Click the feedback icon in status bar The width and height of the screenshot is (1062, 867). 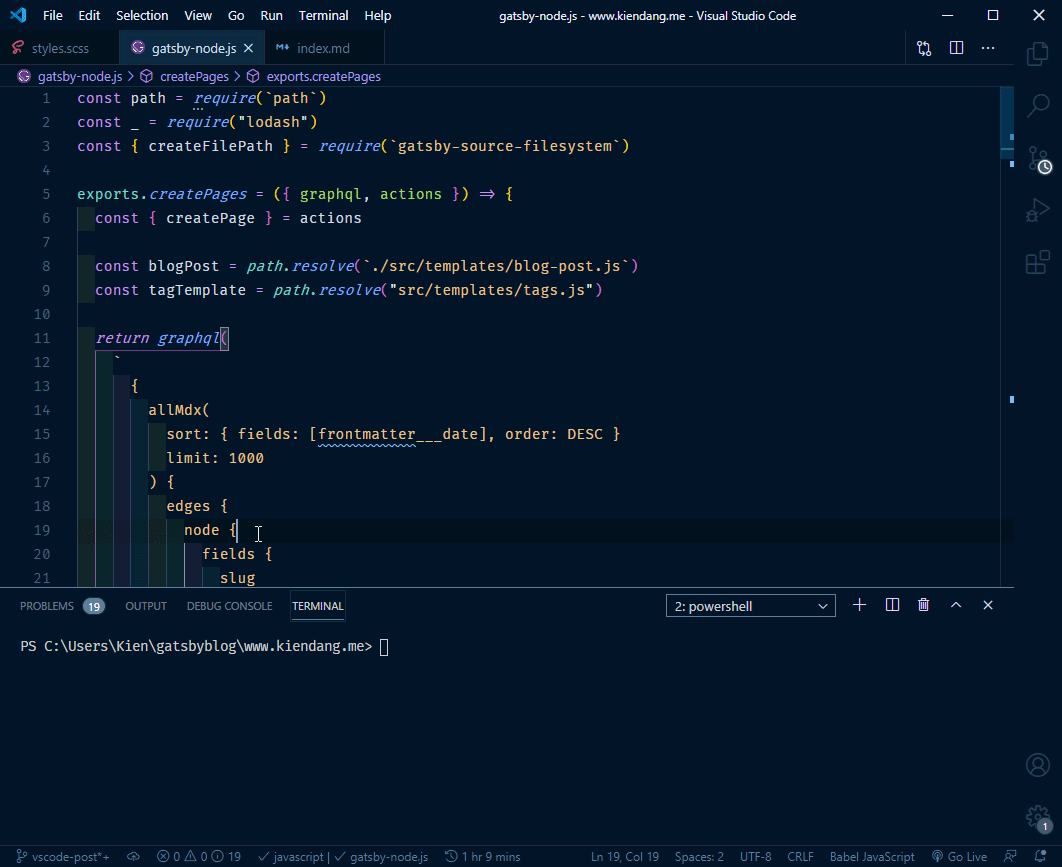click(x=1011, y=857)
